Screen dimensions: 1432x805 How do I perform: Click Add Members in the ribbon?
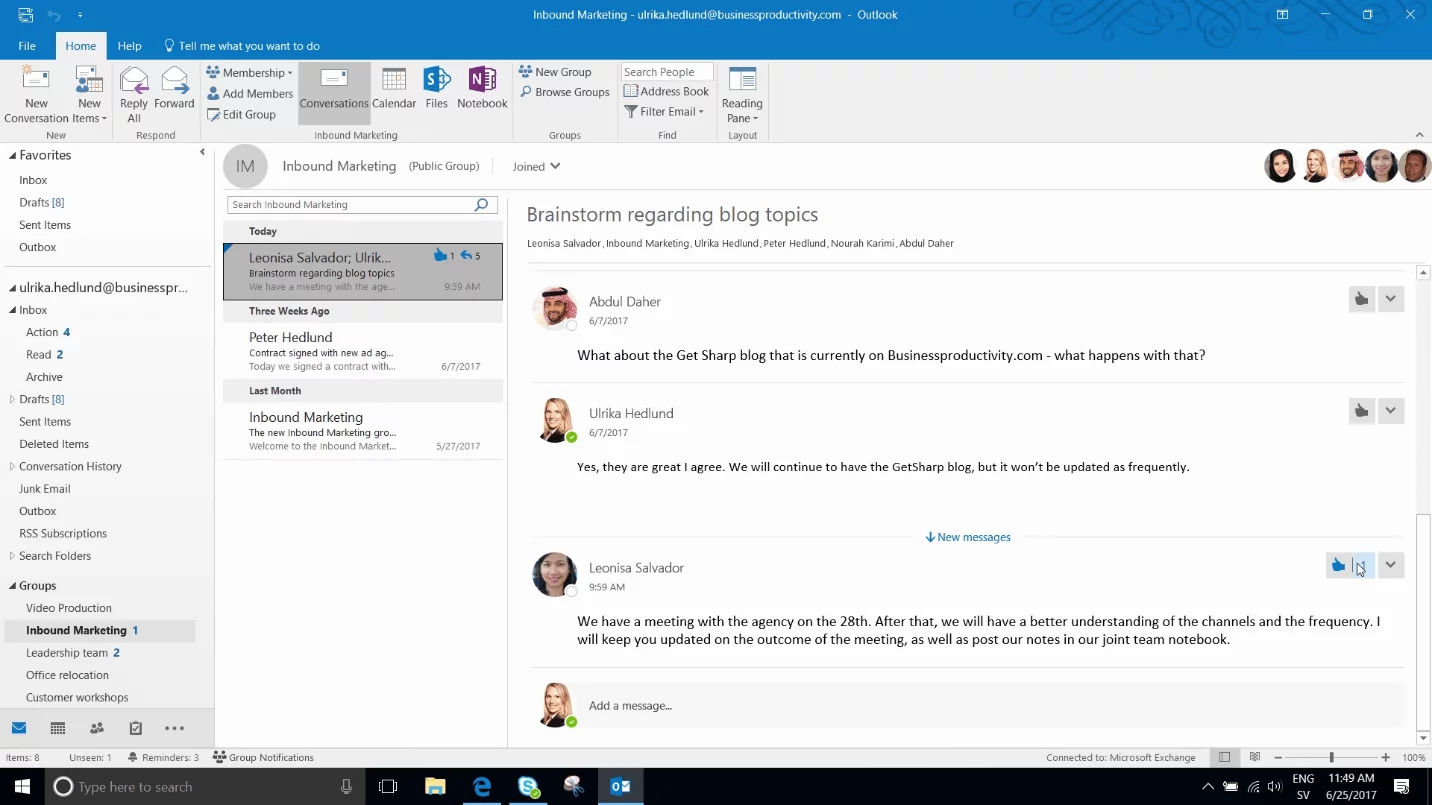[x=249, y=94]
